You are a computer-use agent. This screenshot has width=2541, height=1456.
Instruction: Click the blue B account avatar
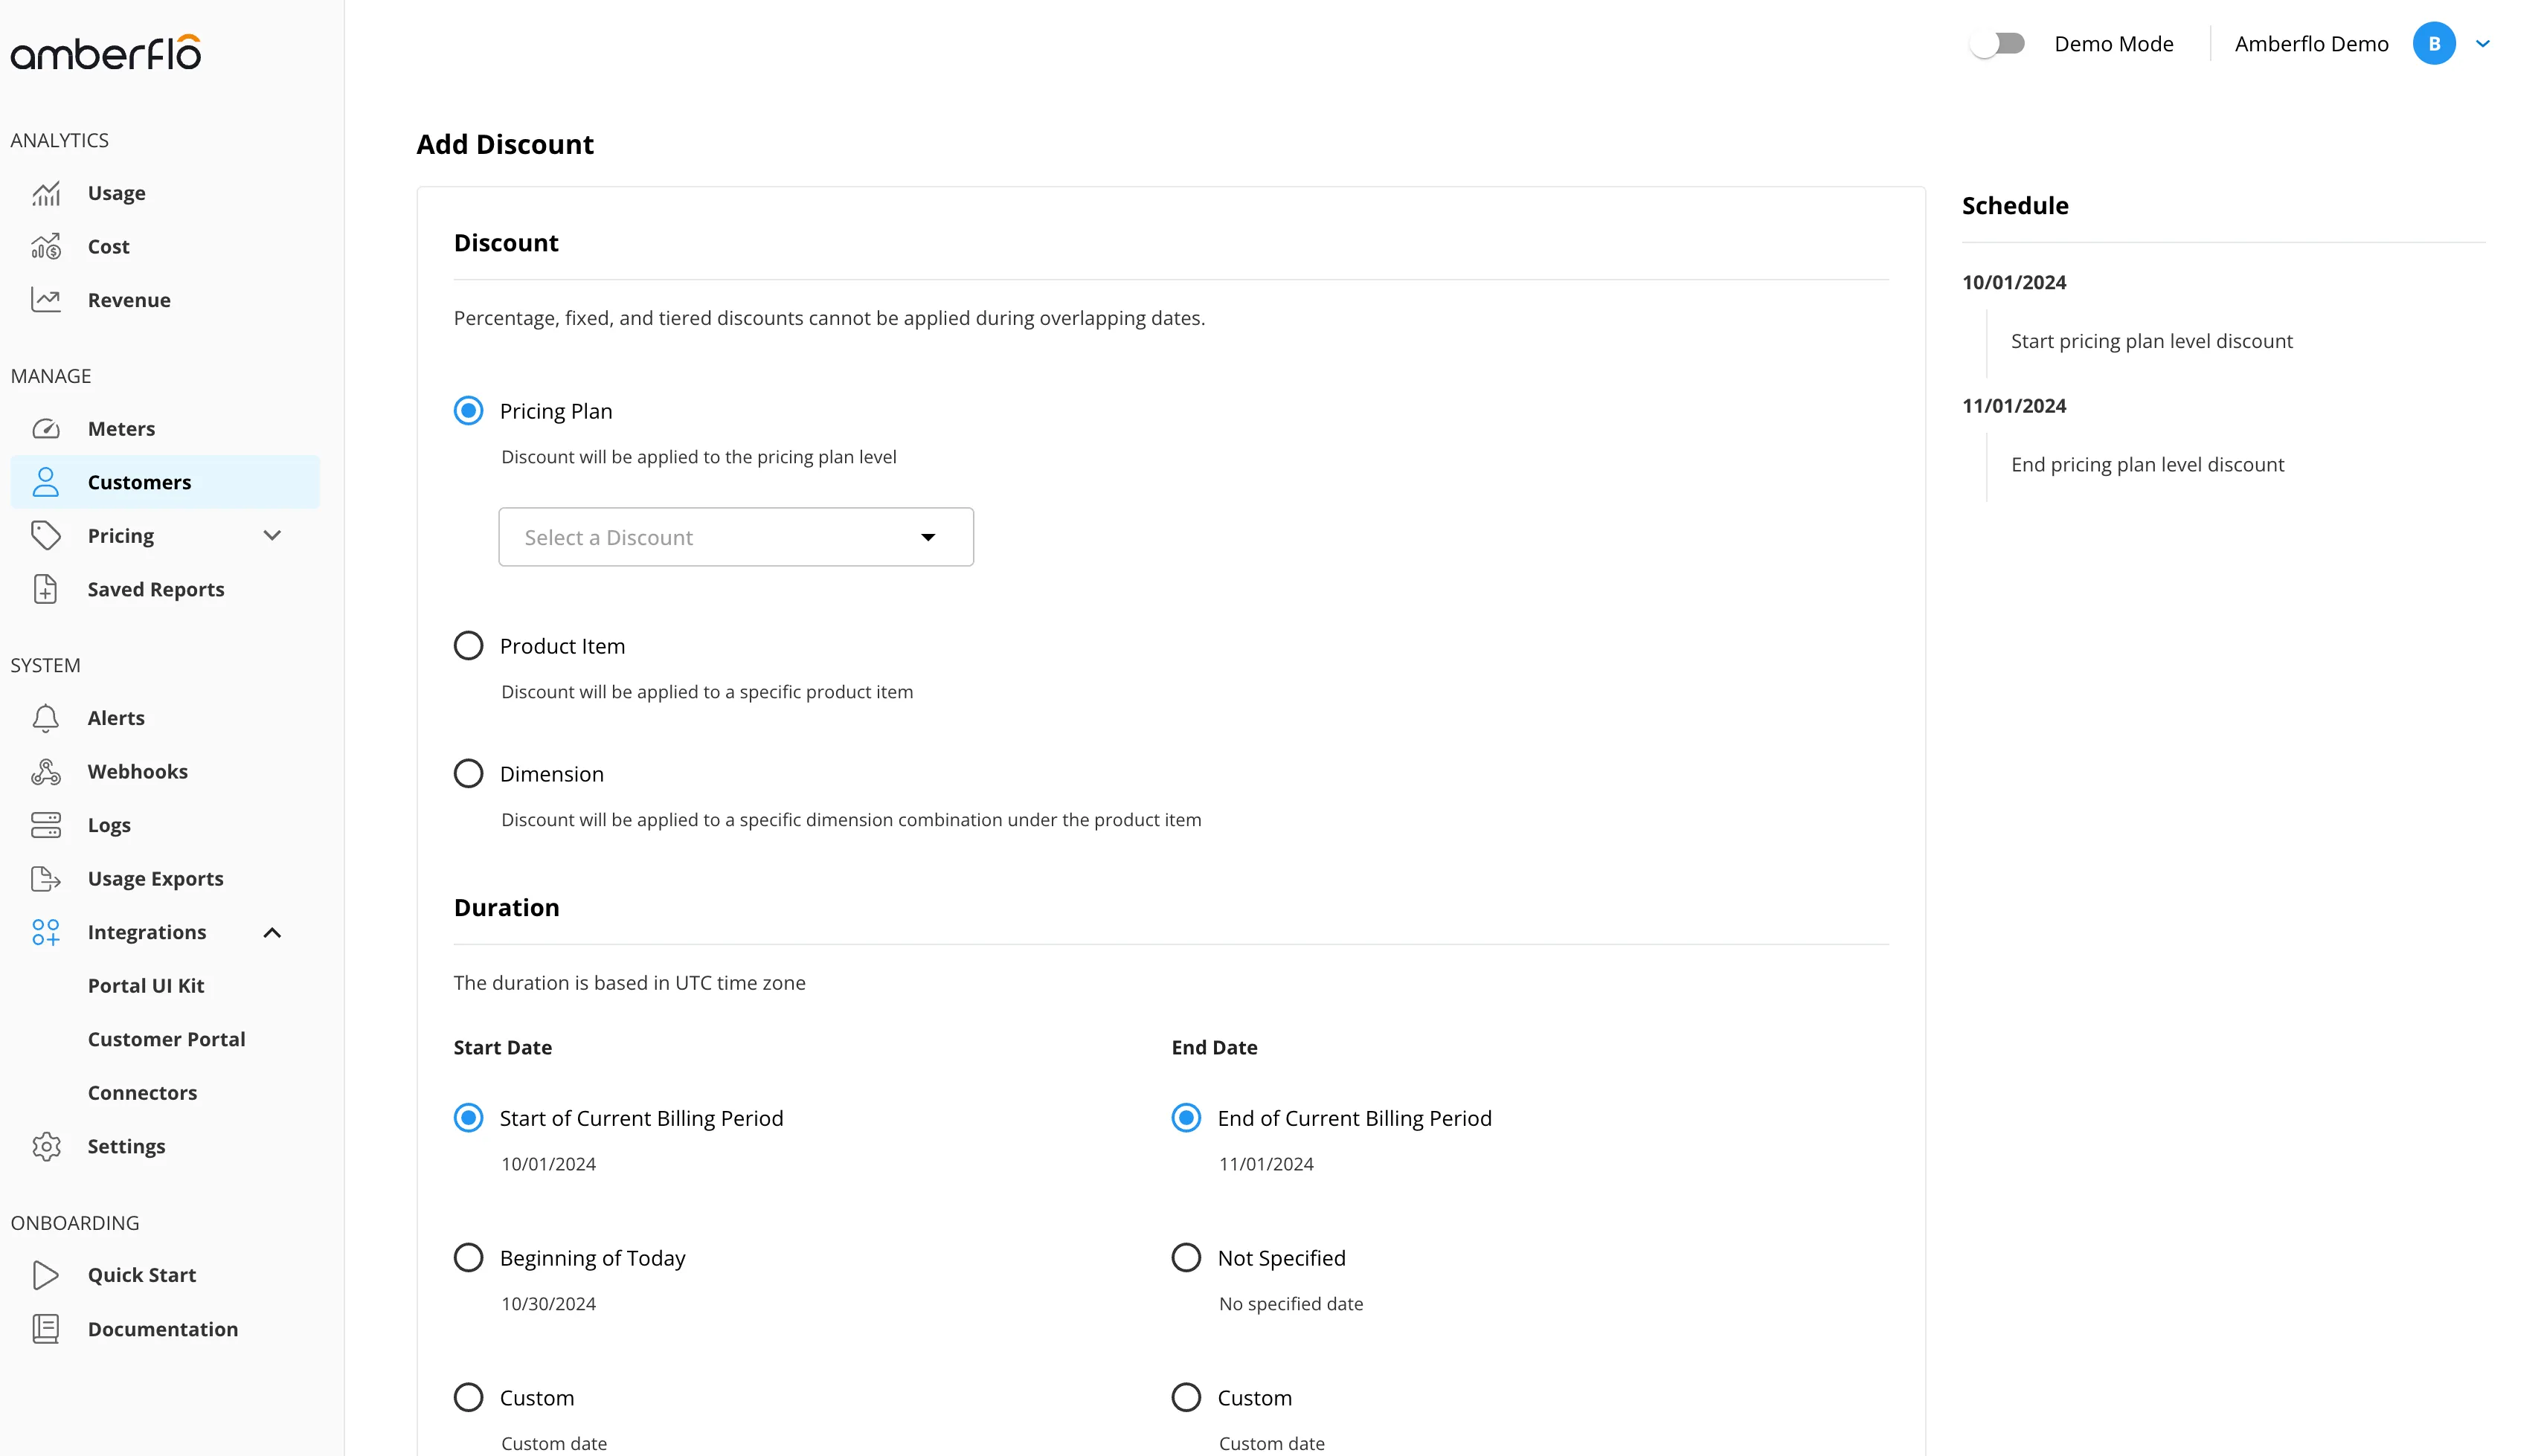(2433, 43)
